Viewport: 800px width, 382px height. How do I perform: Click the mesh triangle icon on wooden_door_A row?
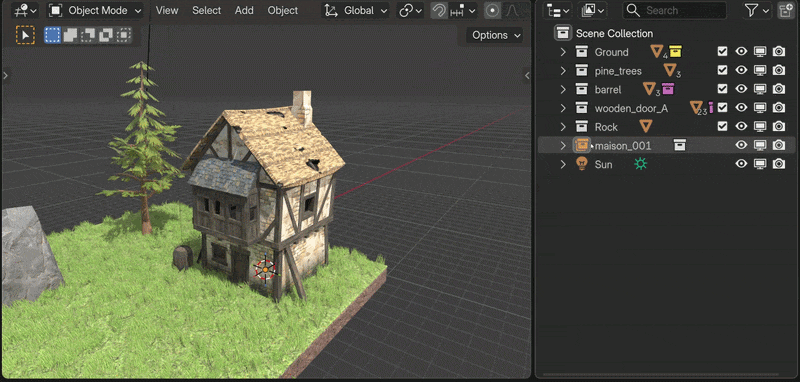(x=696, y=107)
